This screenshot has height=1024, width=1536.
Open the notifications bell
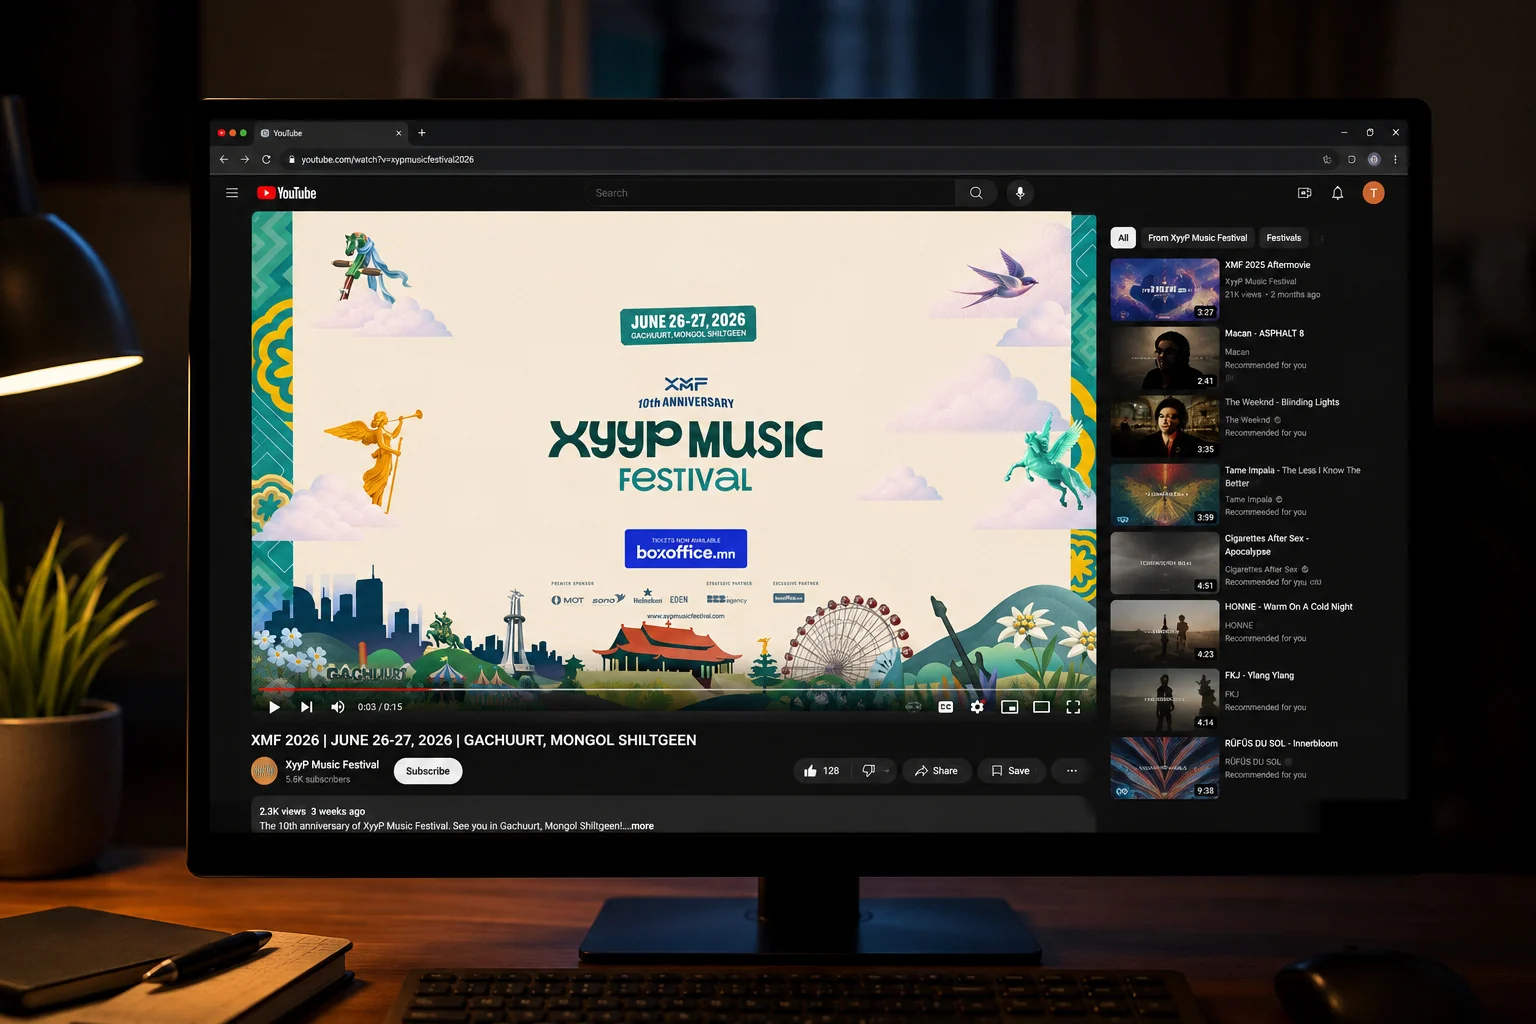coord(1337,193)
